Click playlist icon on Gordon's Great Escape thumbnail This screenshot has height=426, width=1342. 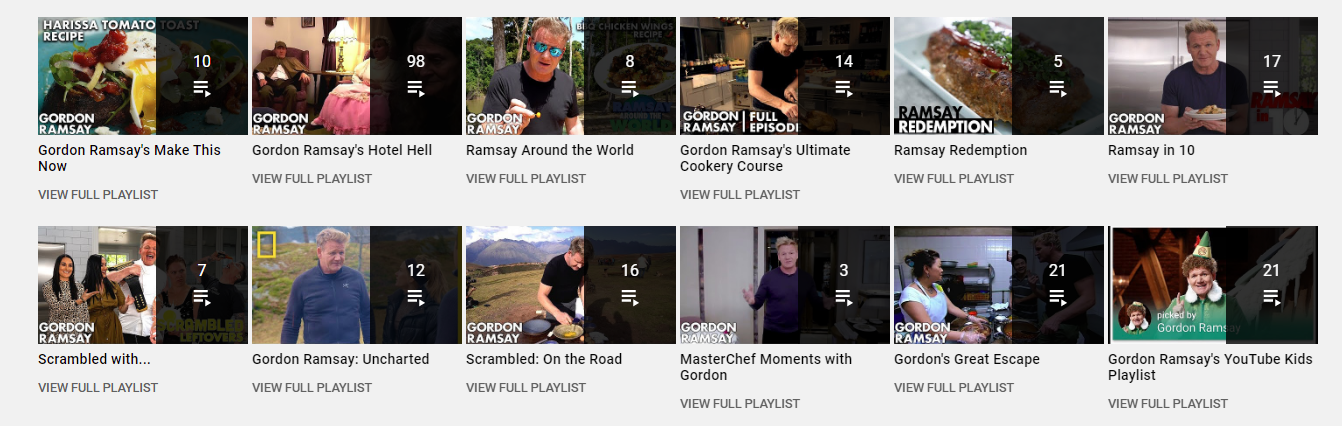click(1058, 297)
